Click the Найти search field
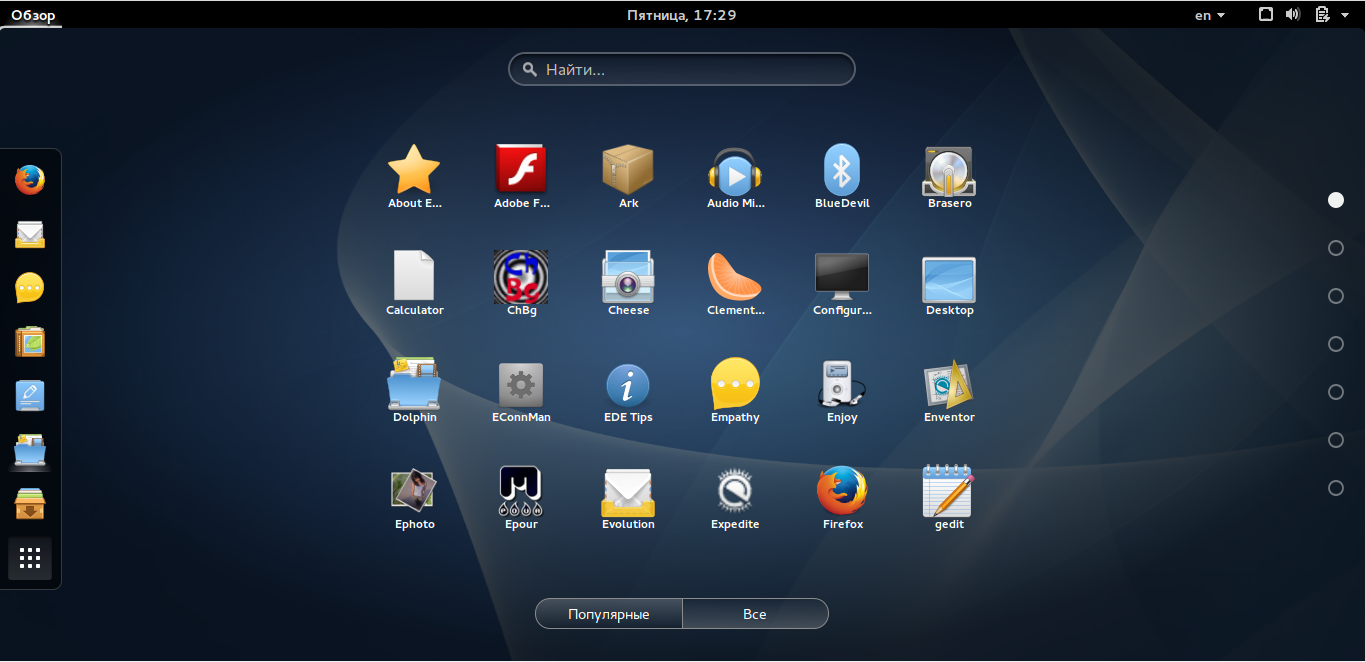This screenshot has width=1365, height=662. click(682, 70)
